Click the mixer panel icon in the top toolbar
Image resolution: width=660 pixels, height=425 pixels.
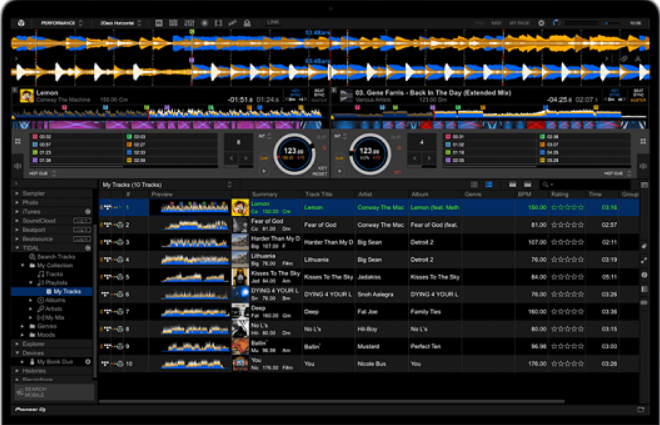(x=189, y=23)
